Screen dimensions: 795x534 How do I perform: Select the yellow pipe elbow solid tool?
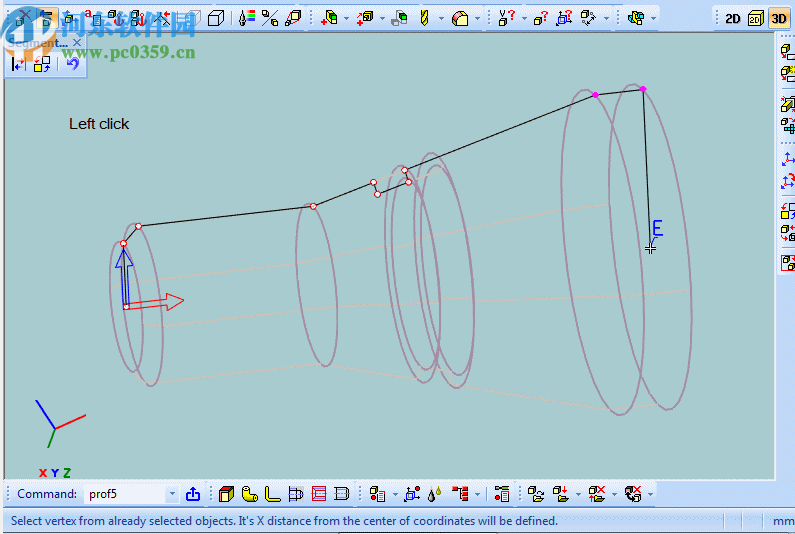pos(249,494)
